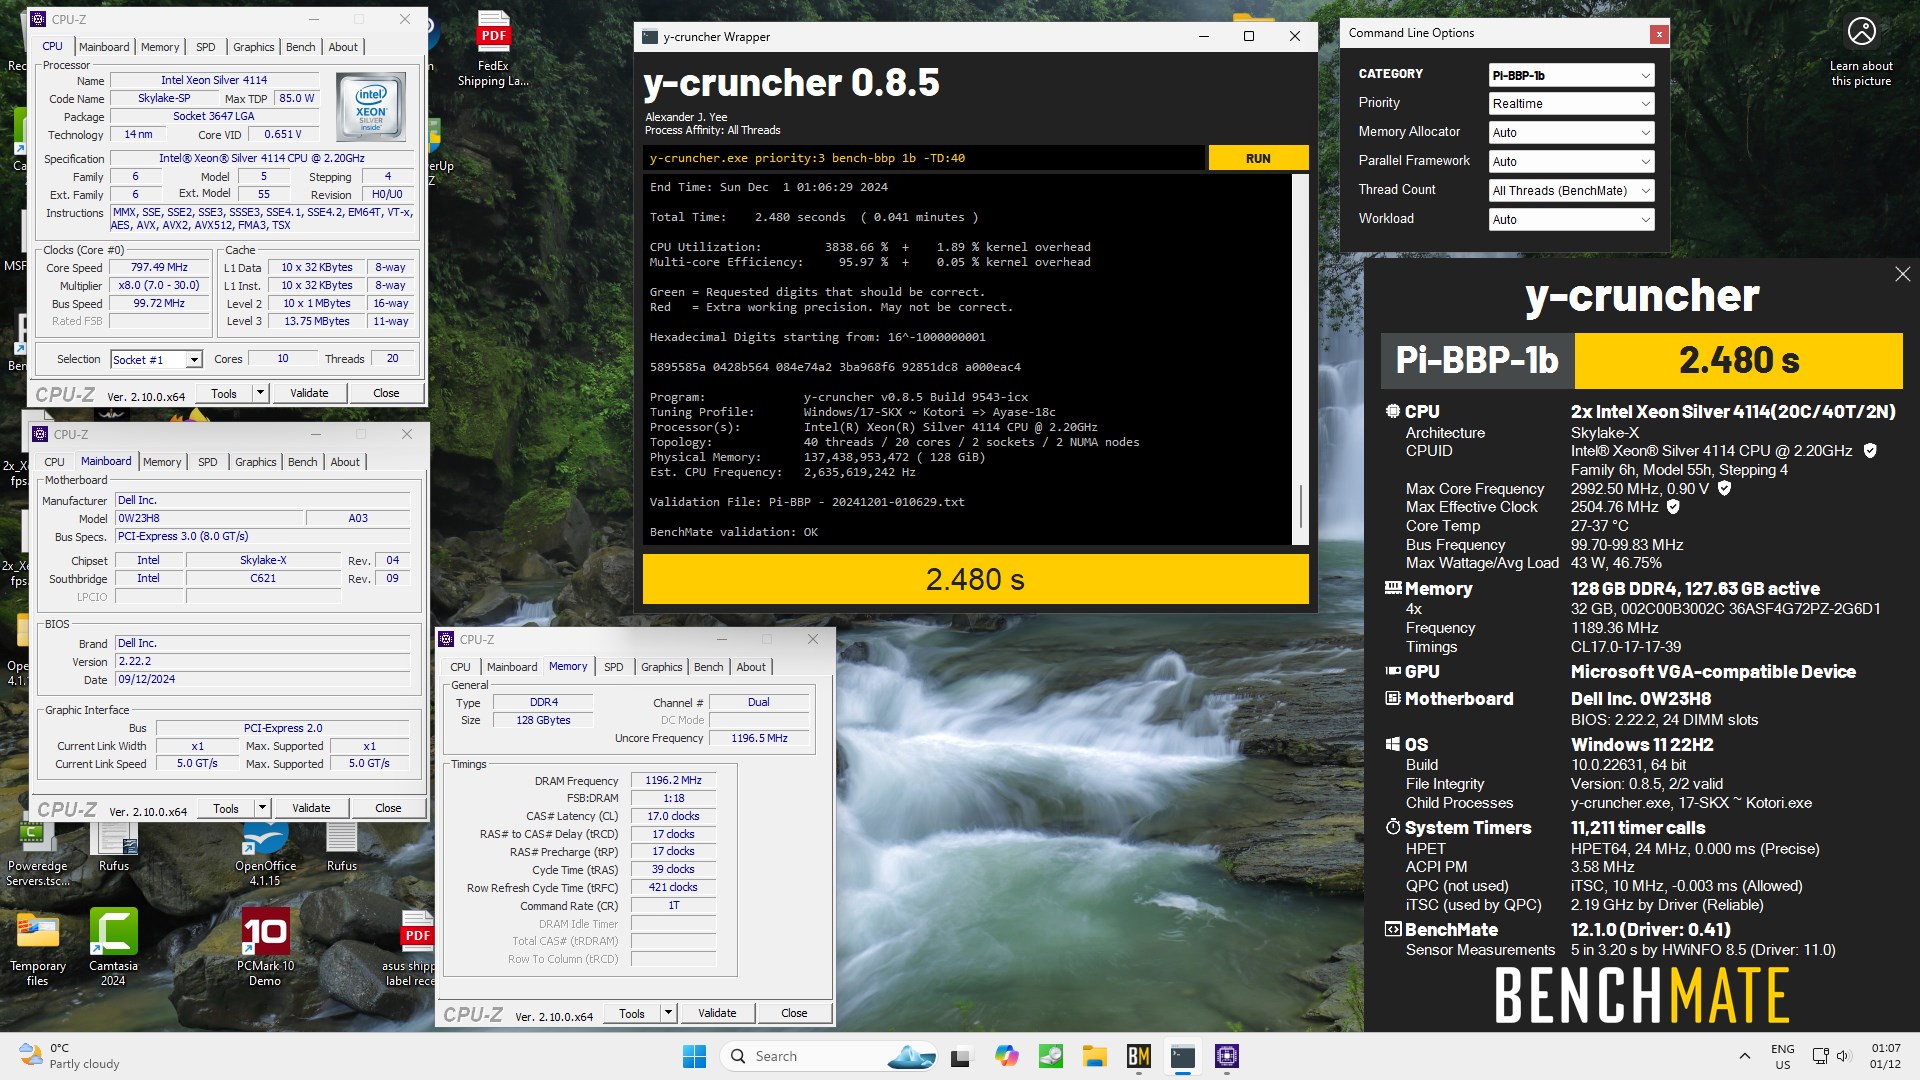Switch to Memory tab in CPU-Z CPU window
1920x1080 pixels.
(160, 47)
